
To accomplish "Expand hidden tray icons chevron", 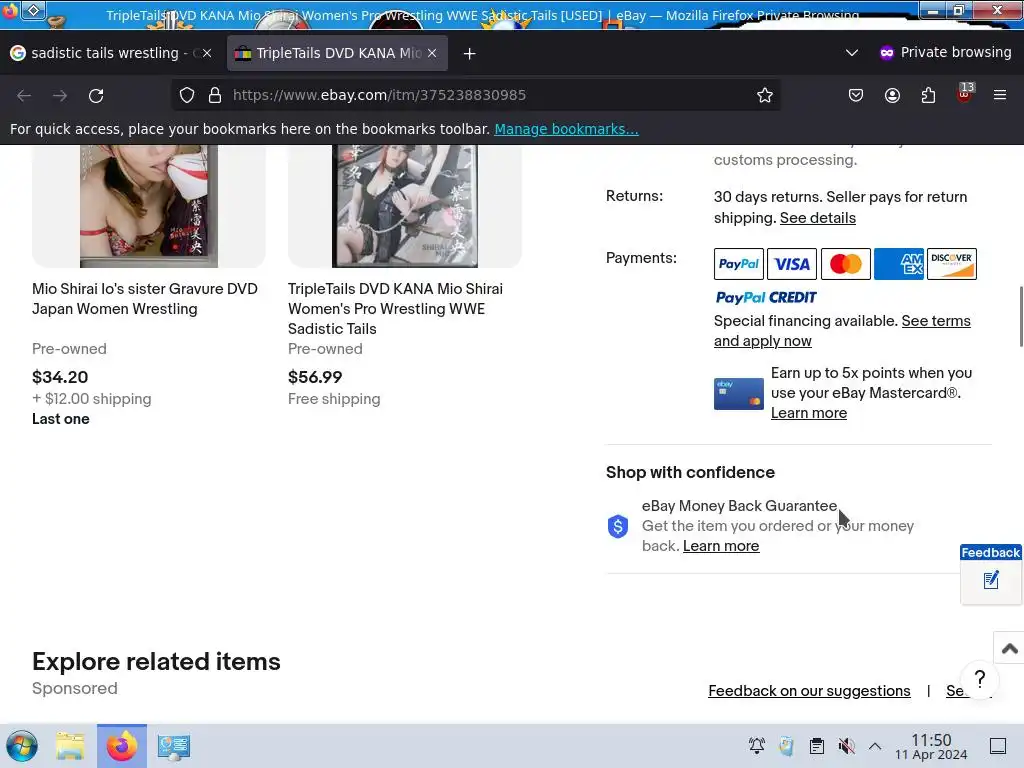I will coord(875,746).
